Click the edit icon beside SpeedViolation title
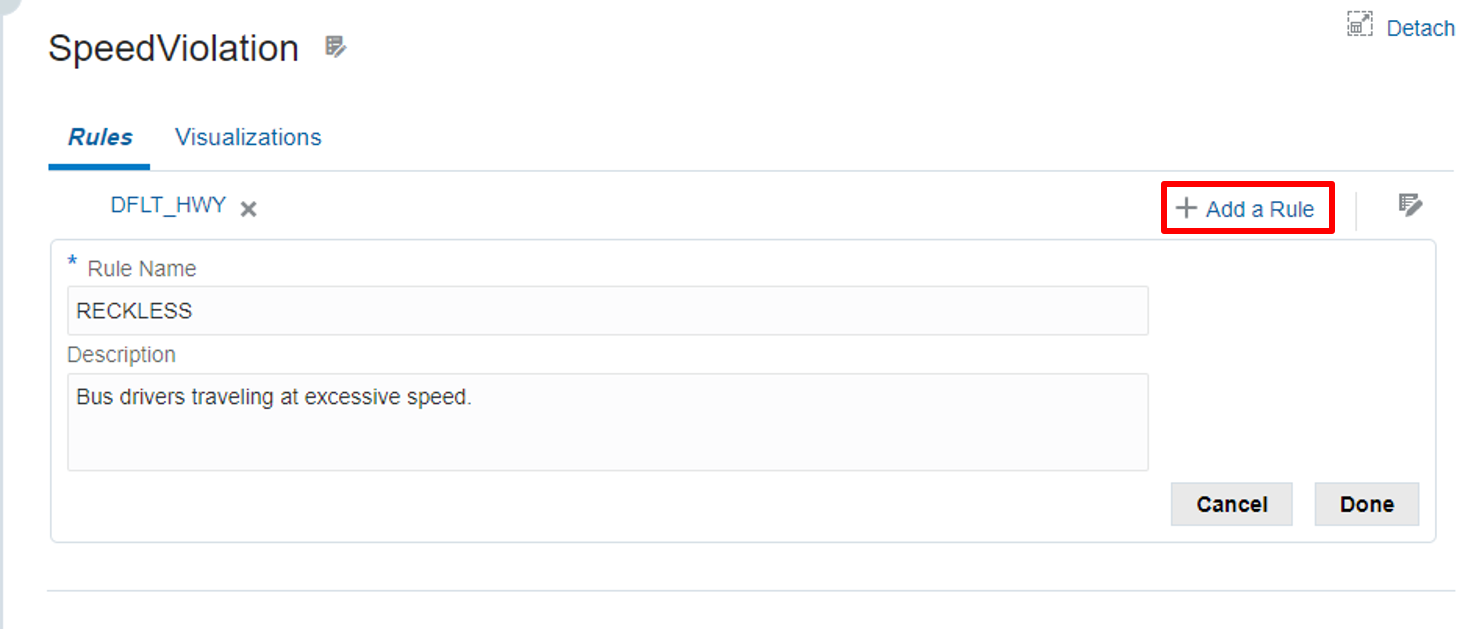The image size is (1482, 629). click(335, 47)
